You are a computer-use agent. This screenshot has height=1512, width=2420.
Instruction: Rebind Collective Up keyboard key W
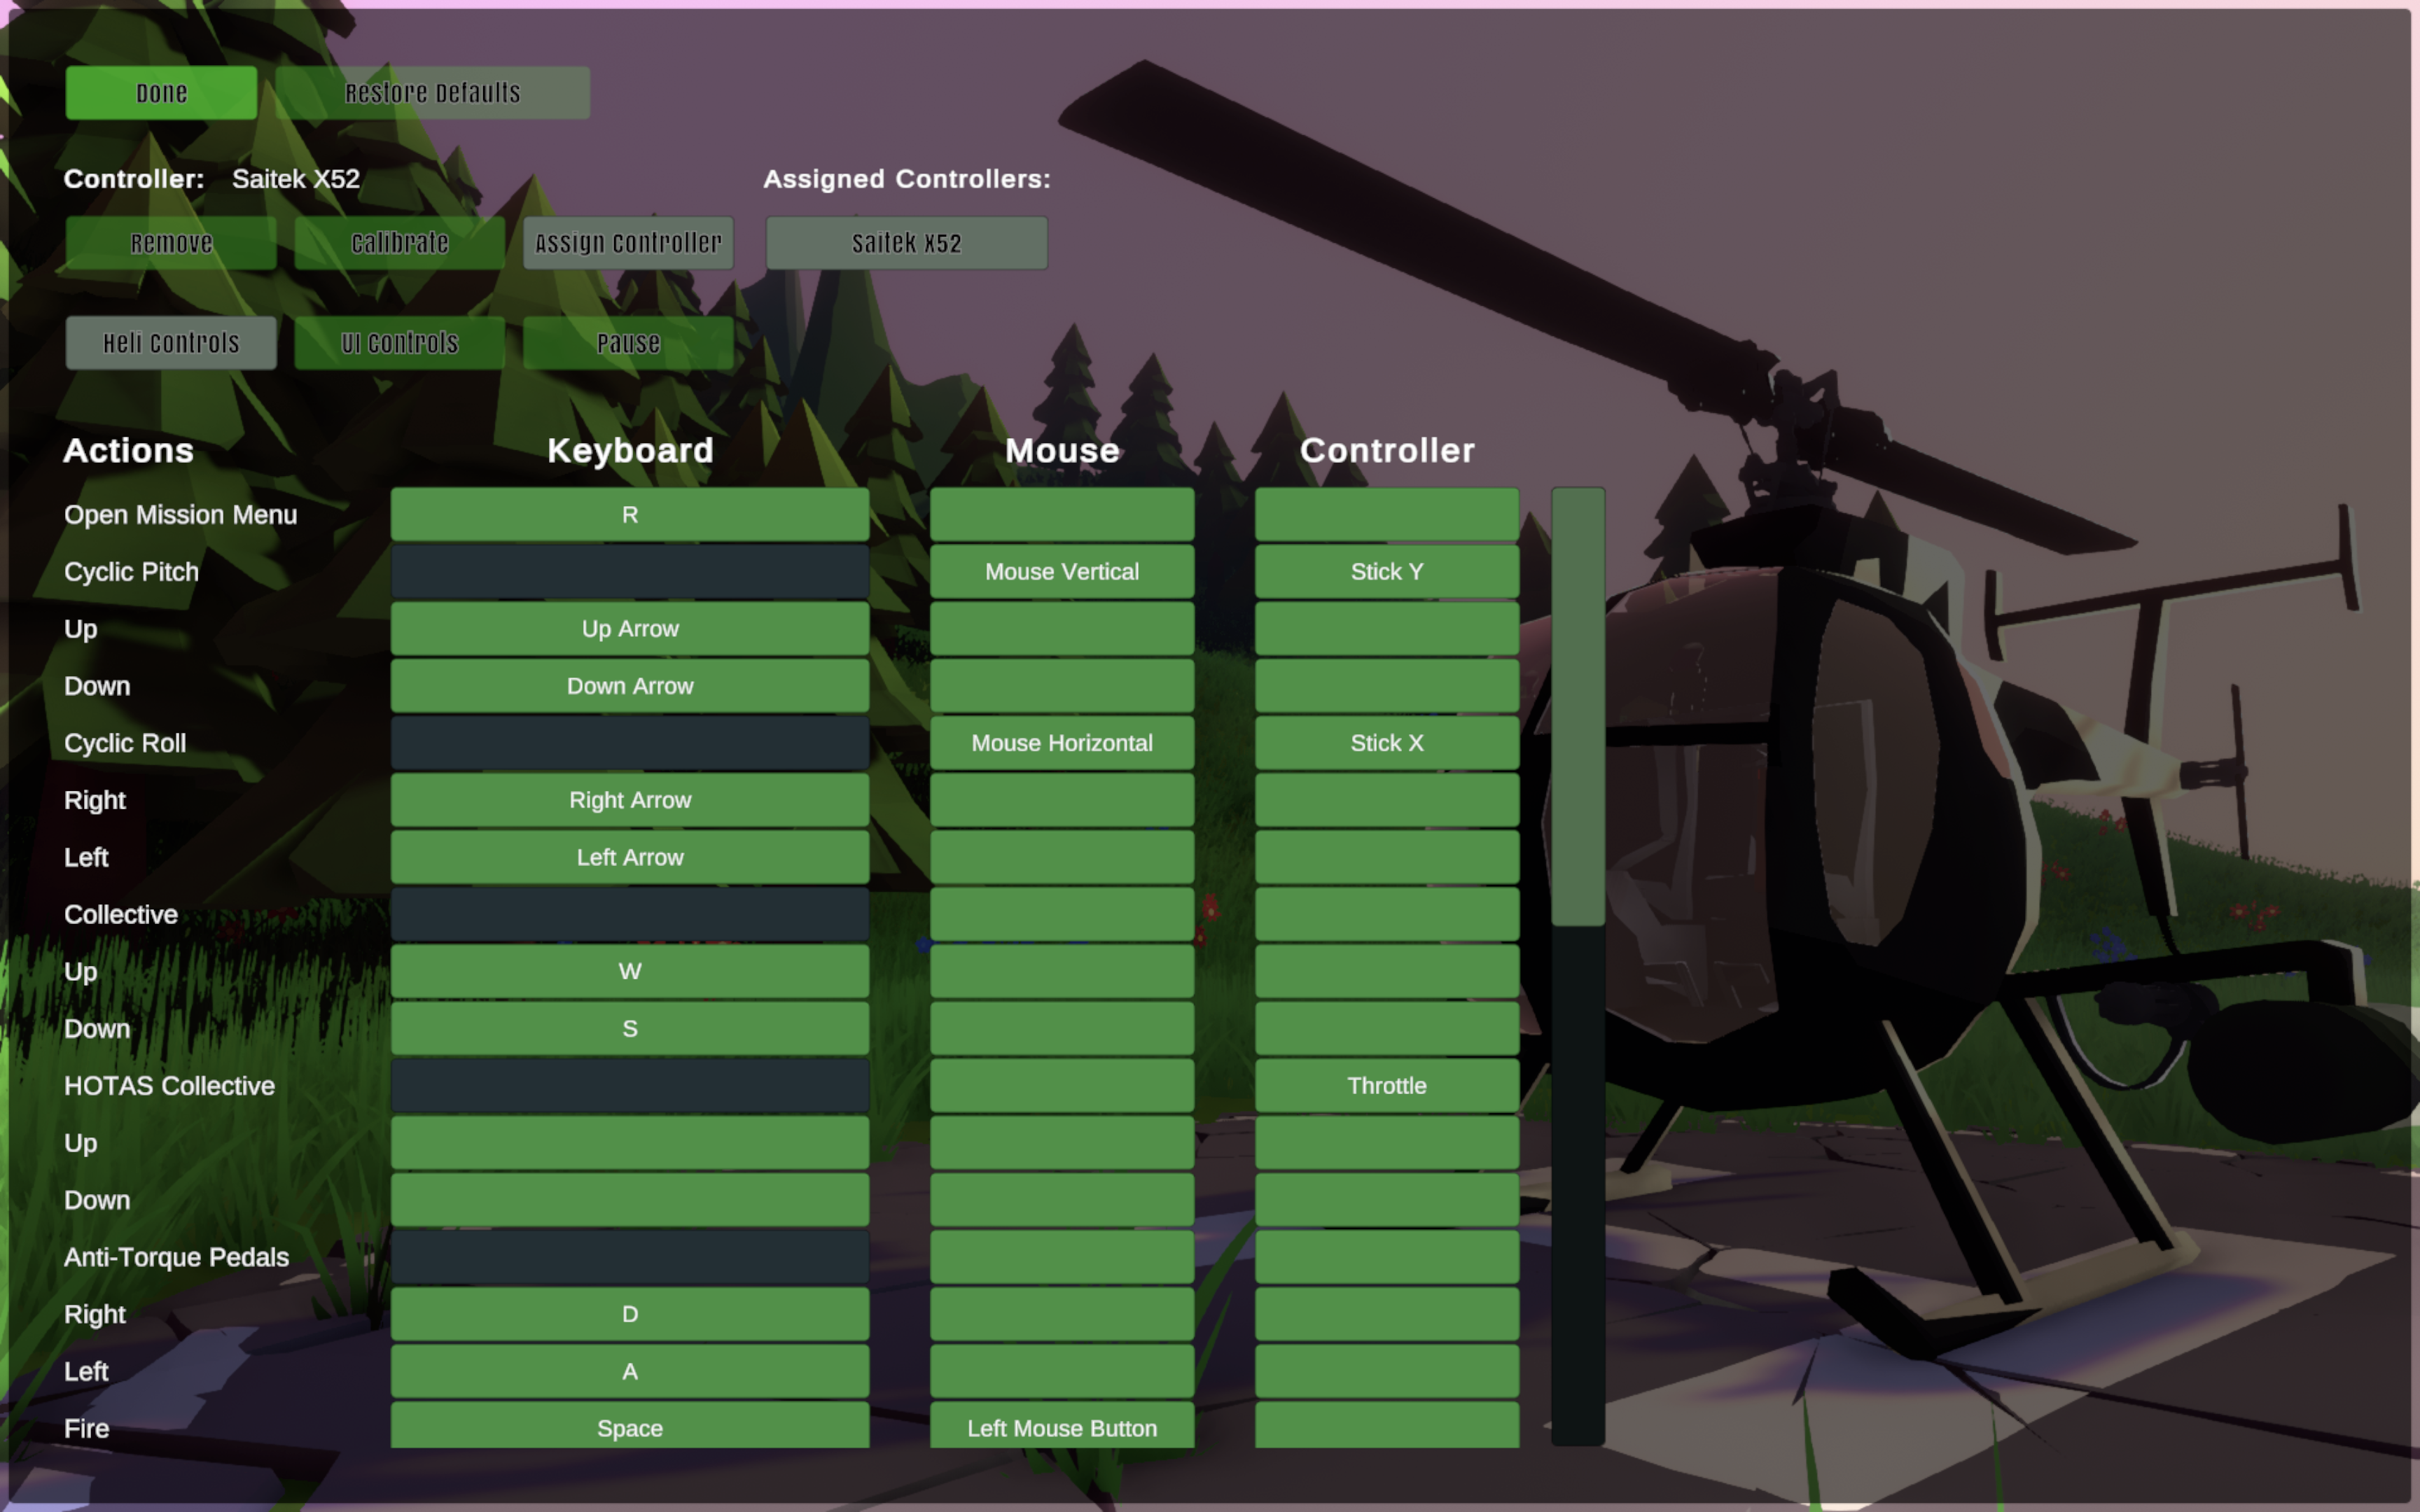[629, 972]
